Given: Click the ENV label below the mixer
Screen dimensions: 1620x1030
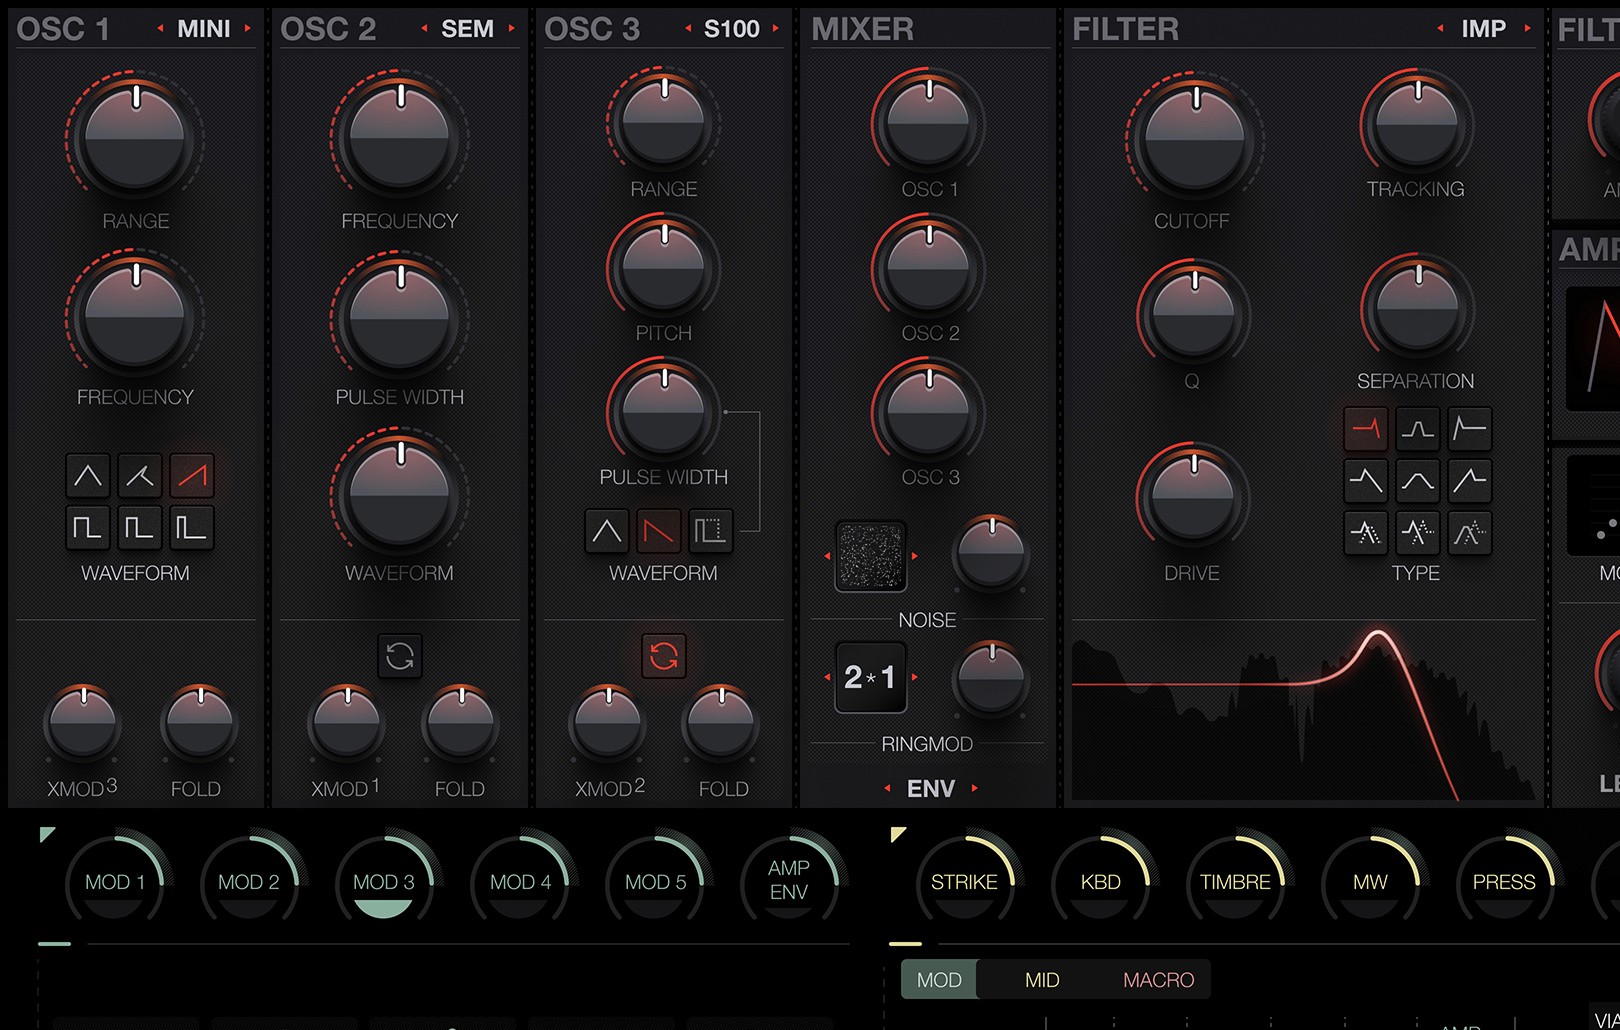Looking at the screenshot, I should [x=929, y=787].
